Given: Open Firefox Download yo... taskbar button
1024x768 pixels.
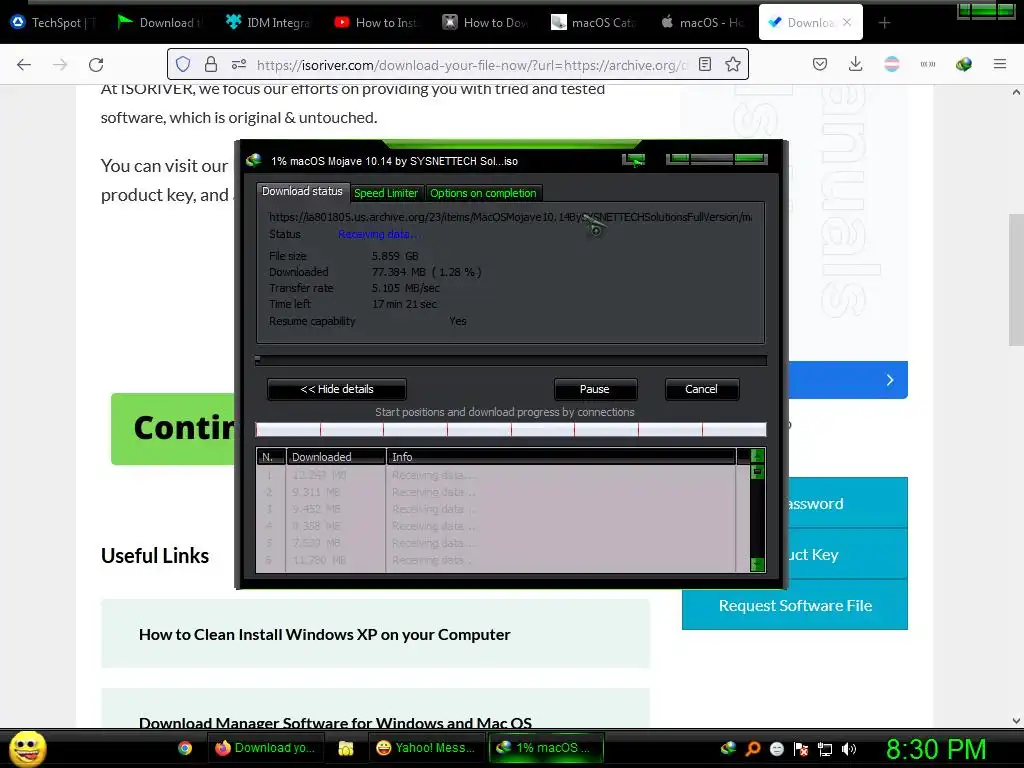Looking at the screenshot, I should (265, 748).
